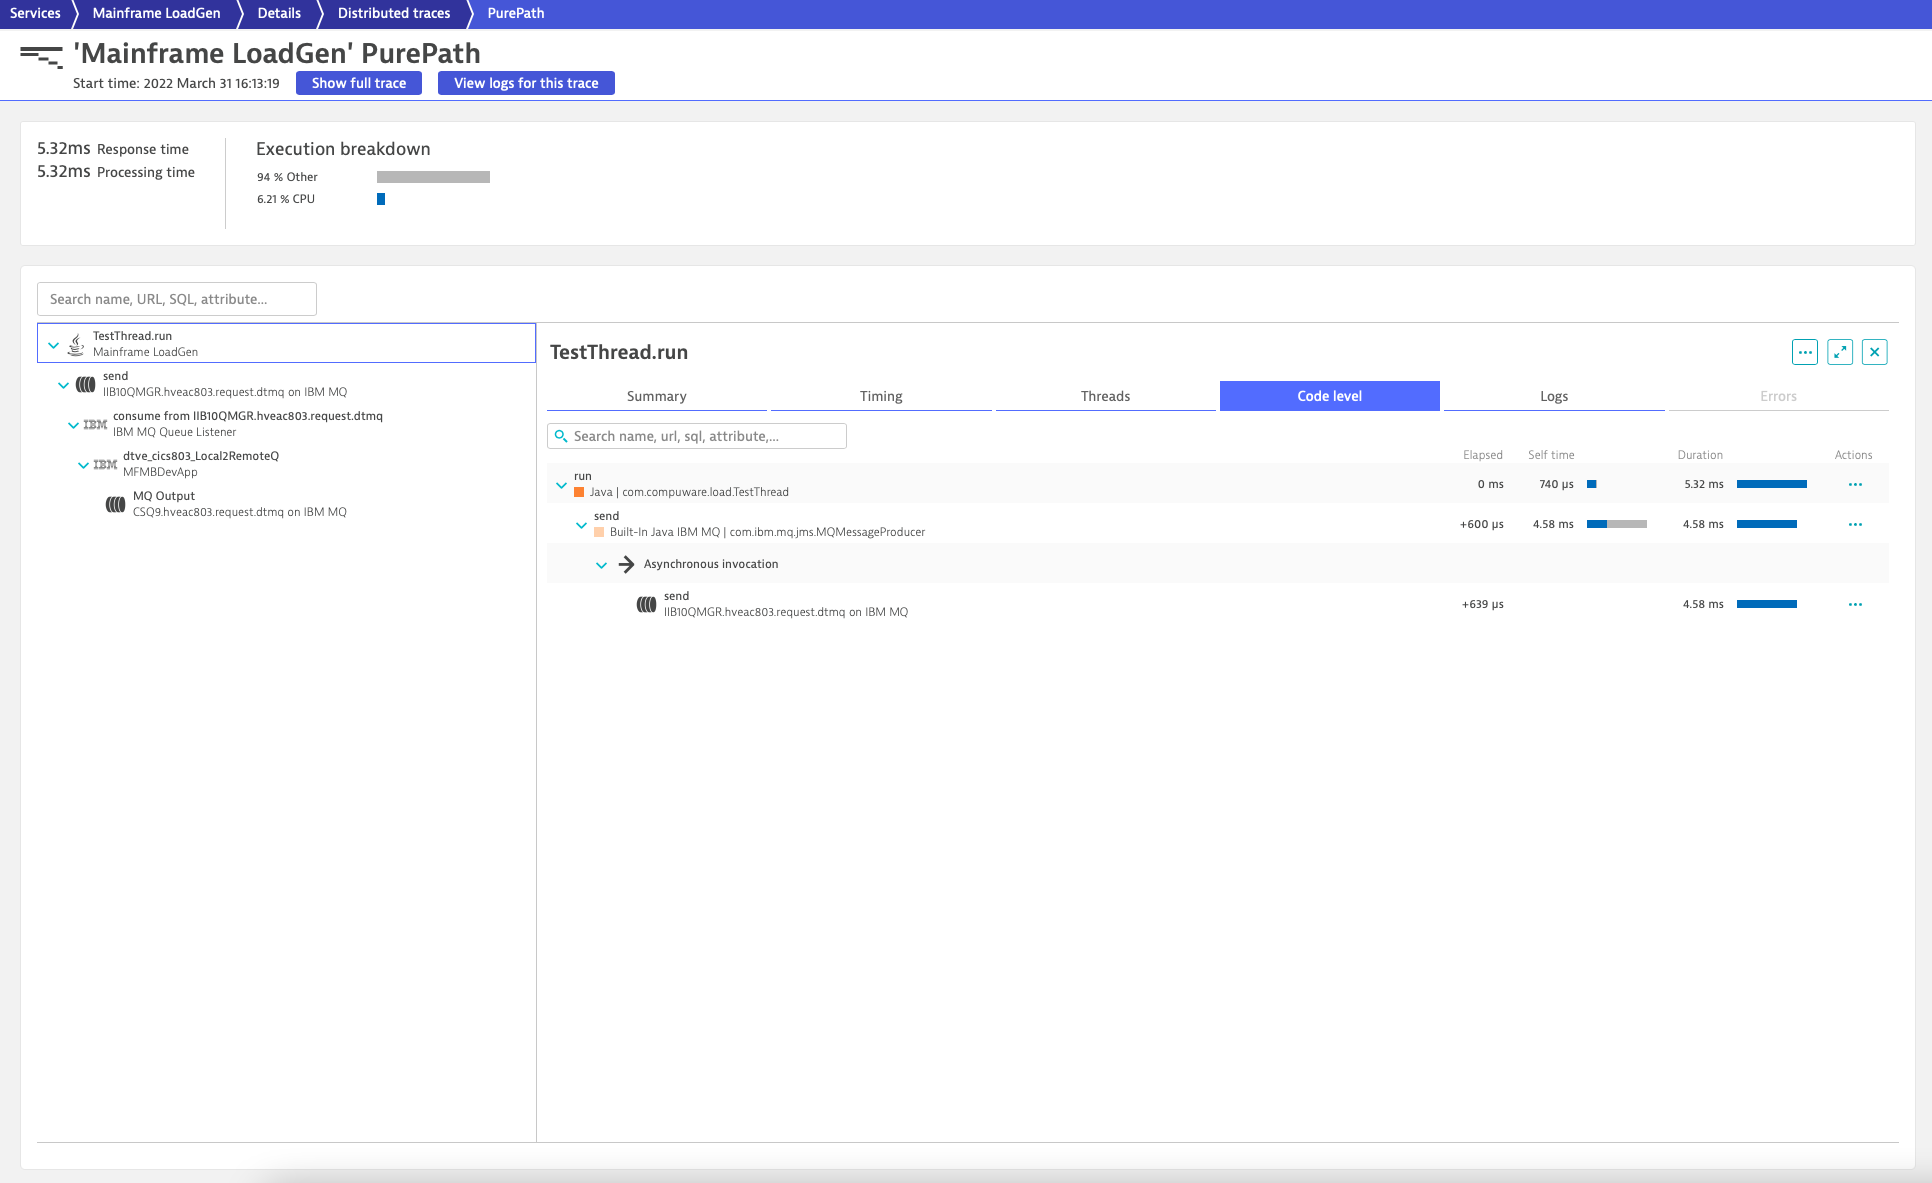Click the search magnifier icon in the code level search
This screenshot has width=1932, height=1183.
[561, 436]
